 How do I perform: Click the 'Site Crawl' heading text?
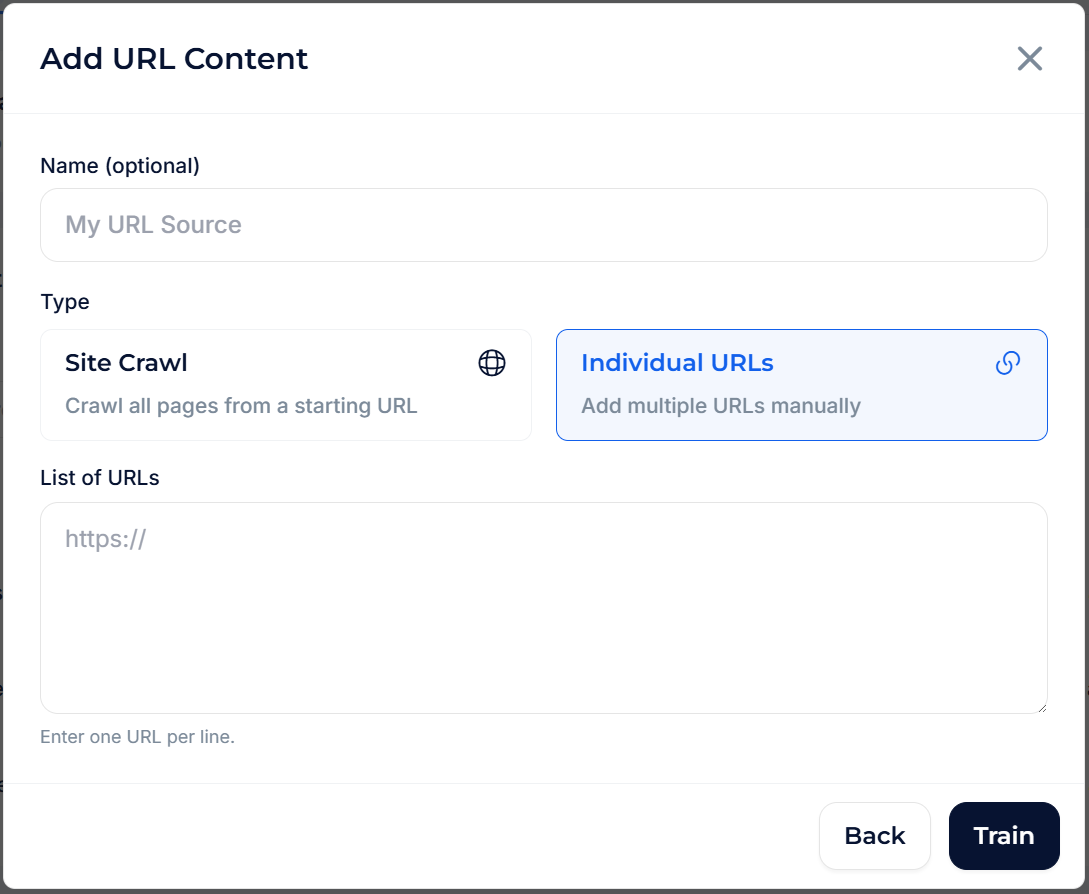click(126, 363)
